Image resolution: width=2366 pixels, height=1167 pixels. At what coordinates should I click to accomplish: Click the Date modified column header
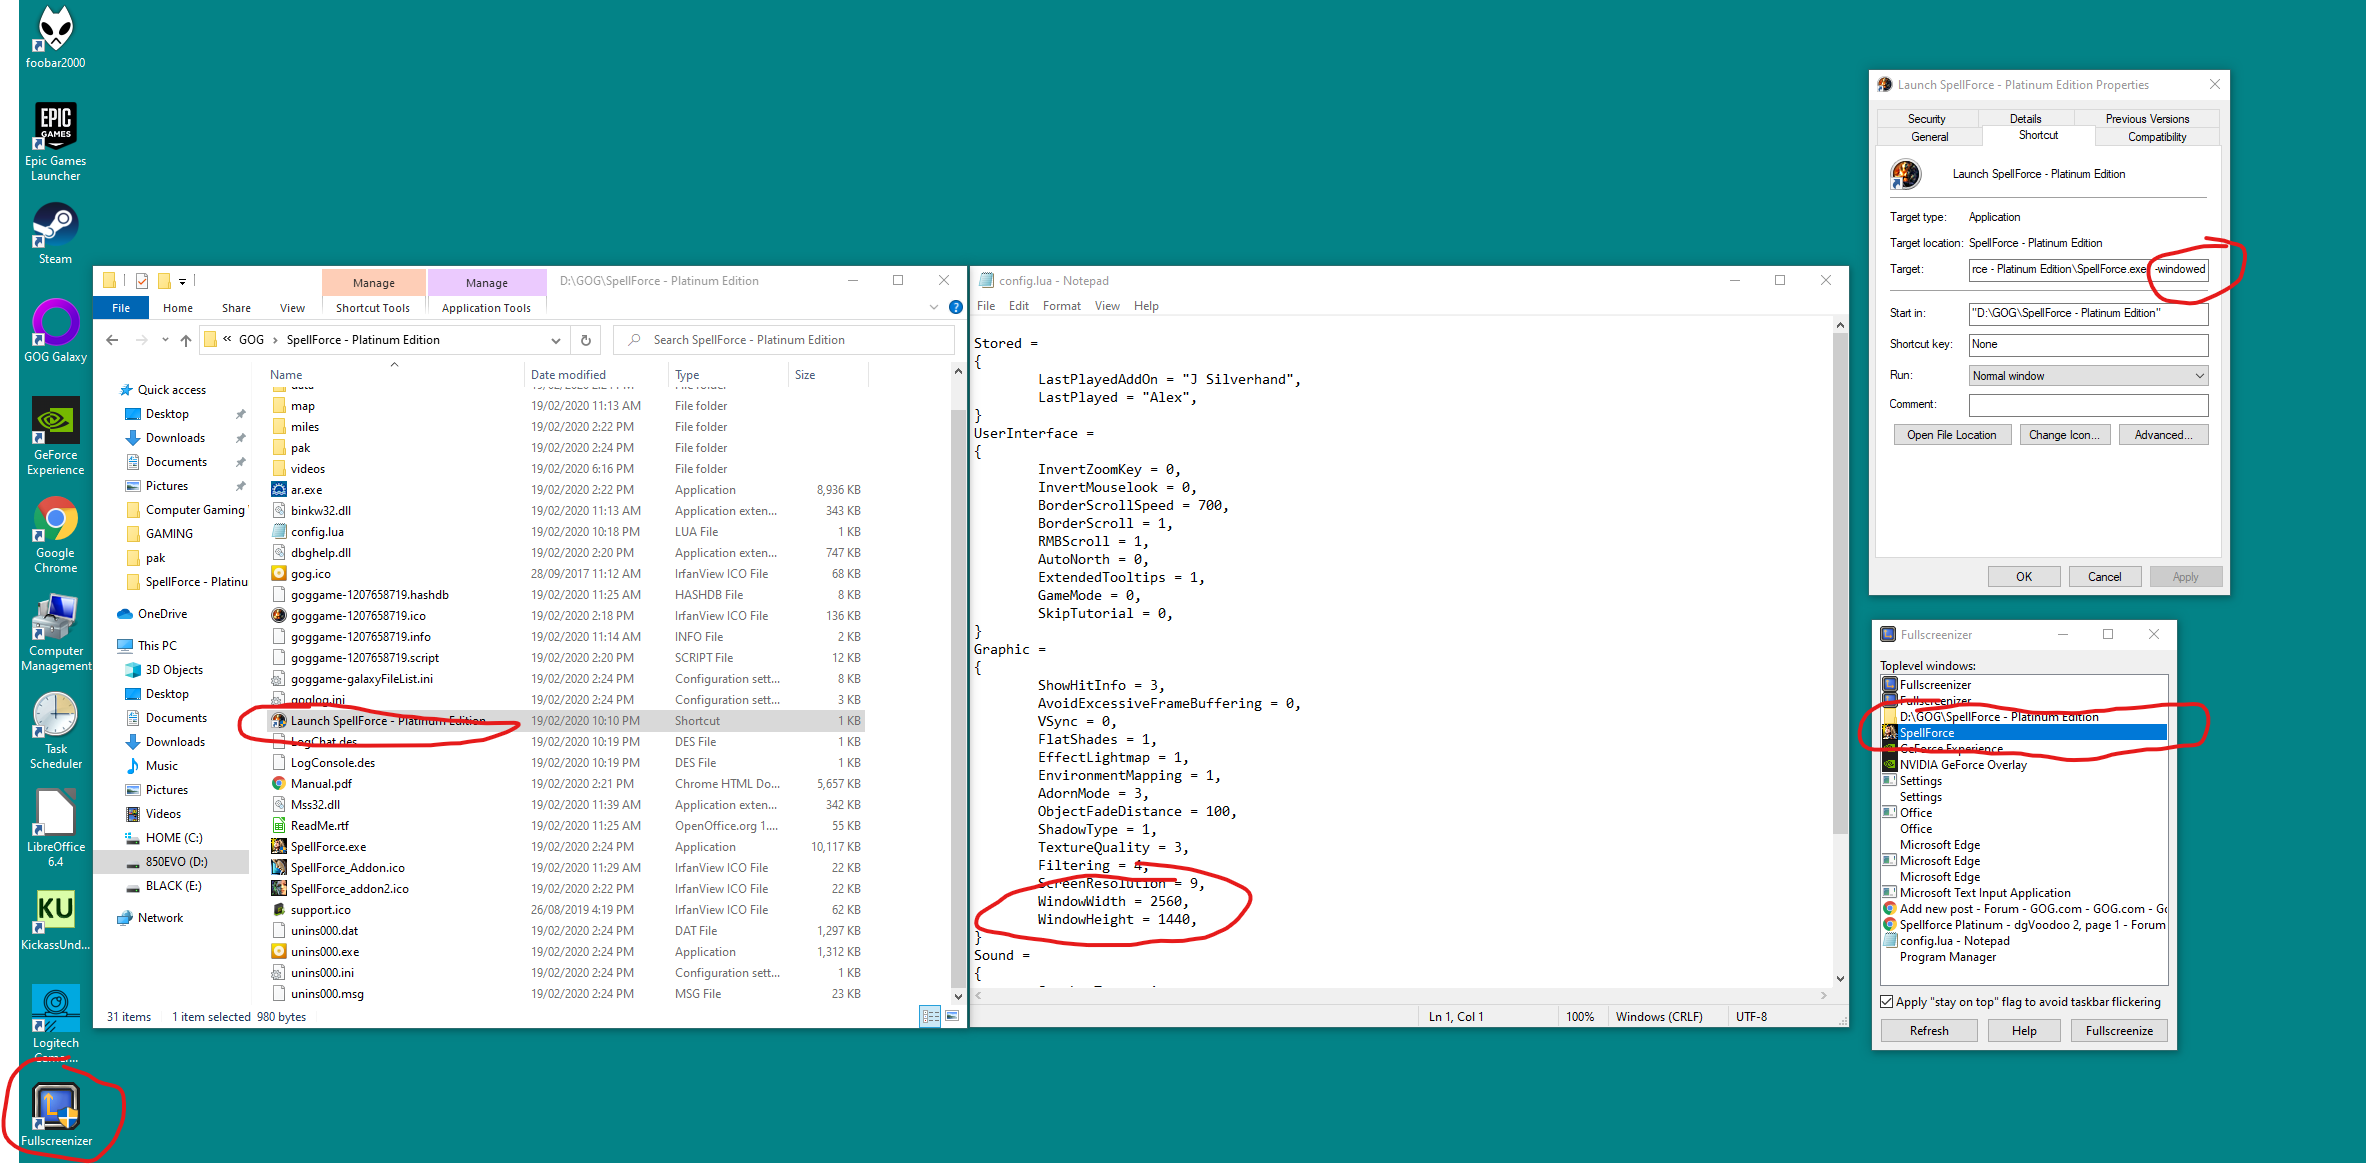pos(568,375)
